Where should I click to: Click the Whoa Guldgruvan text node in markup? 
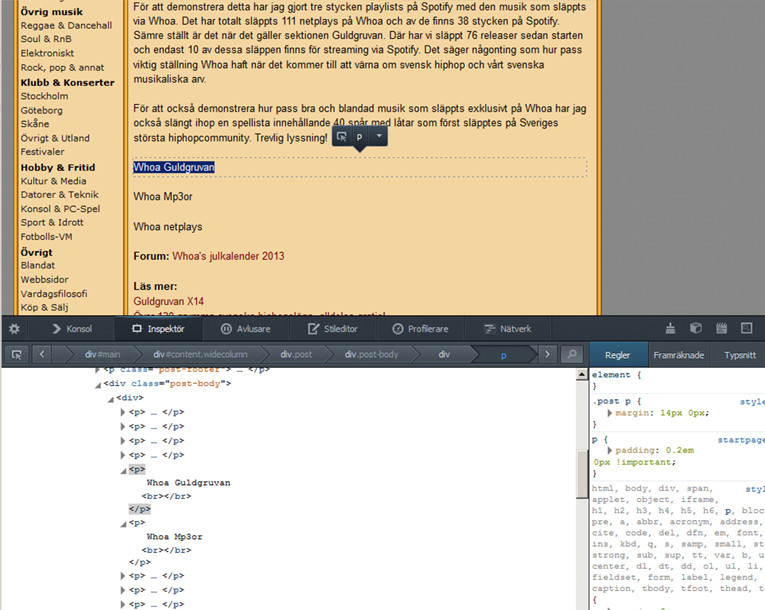pyautogui.click(x=188, y=483)
